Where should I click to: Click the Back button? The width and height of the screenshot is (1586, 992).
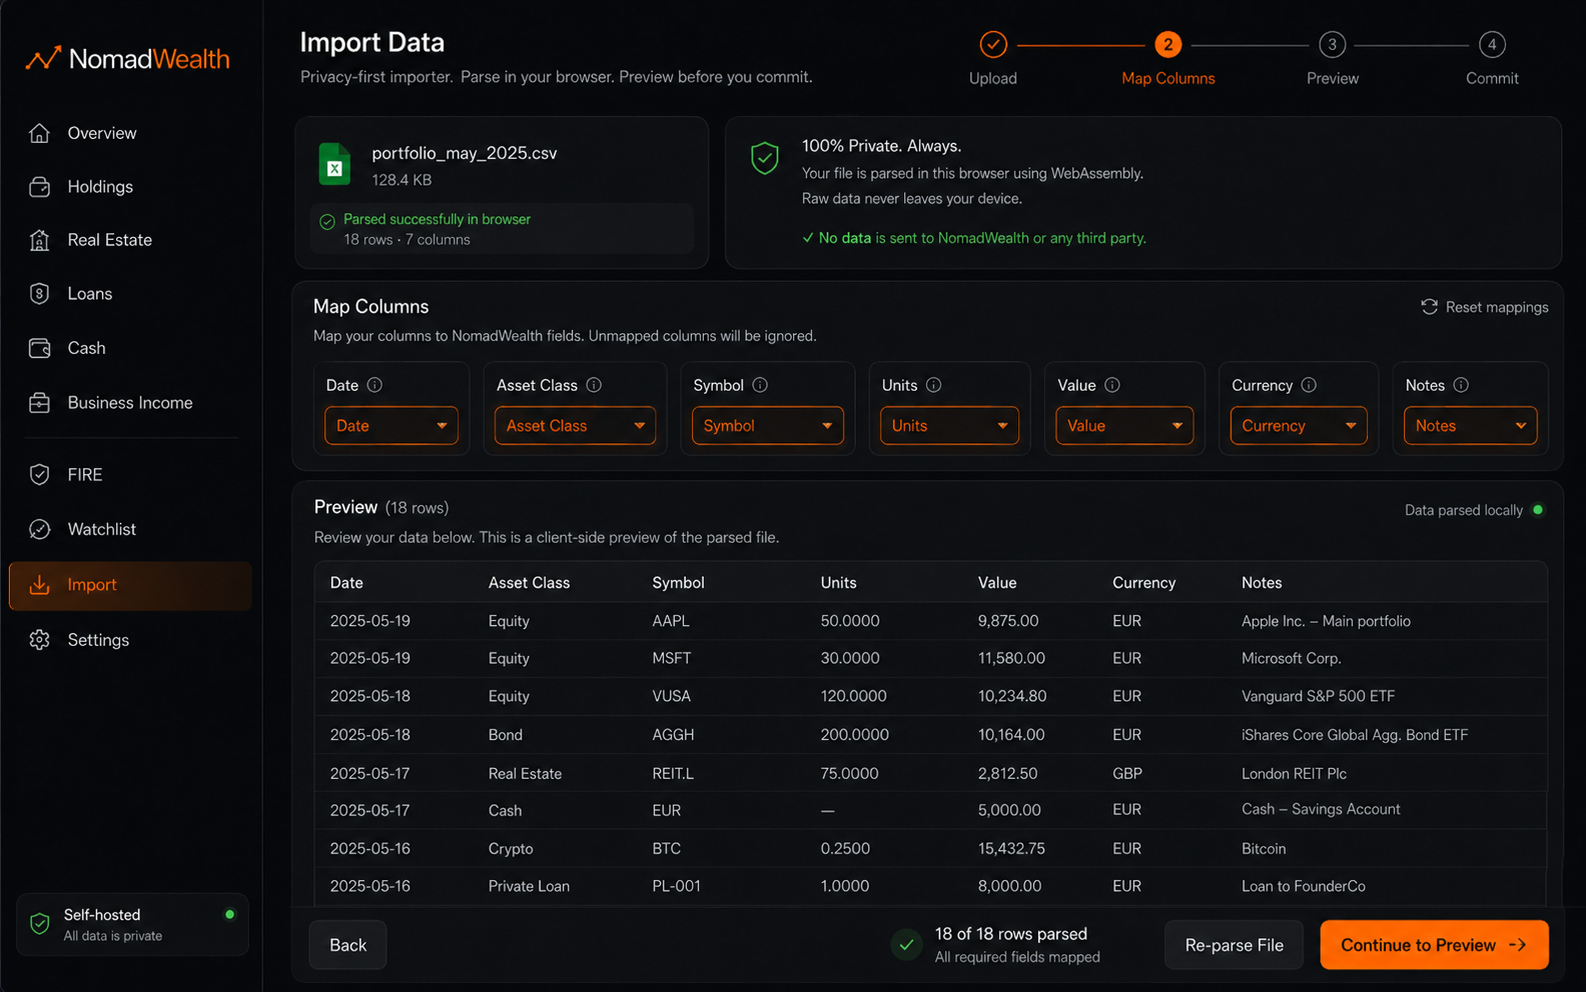pos(348,945)
